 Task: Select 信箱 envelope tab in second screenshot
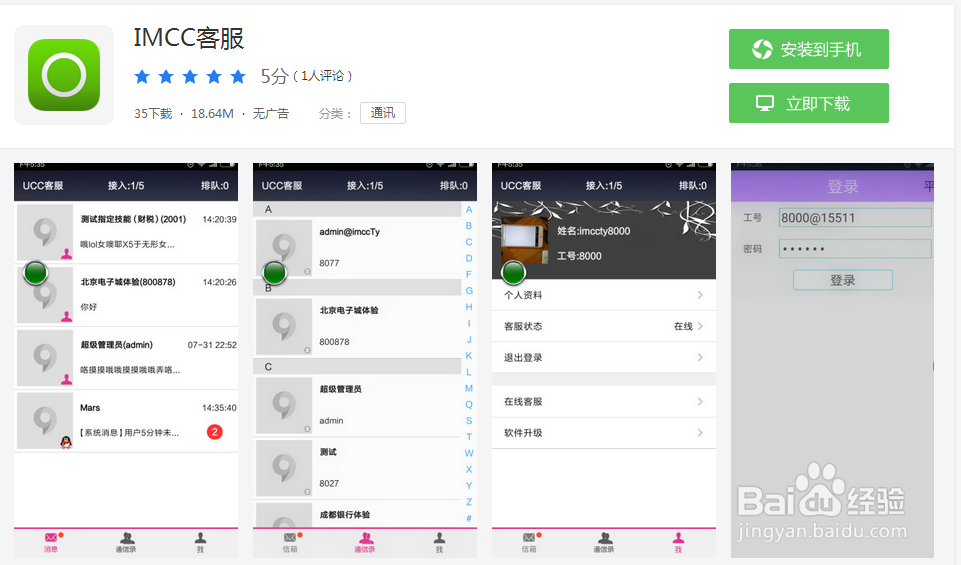click(291, 542)
